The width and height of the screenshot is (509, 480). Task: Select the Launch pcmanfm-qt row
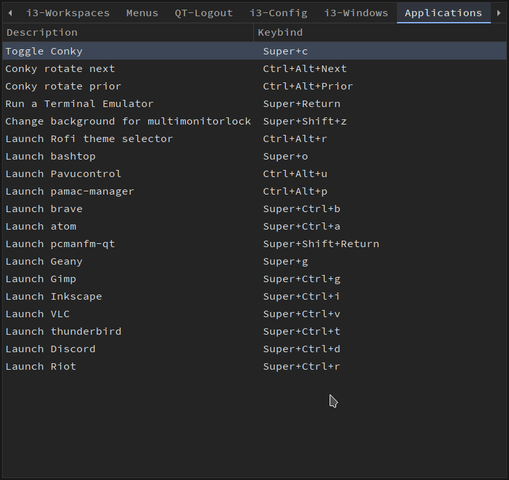point(255,244)
